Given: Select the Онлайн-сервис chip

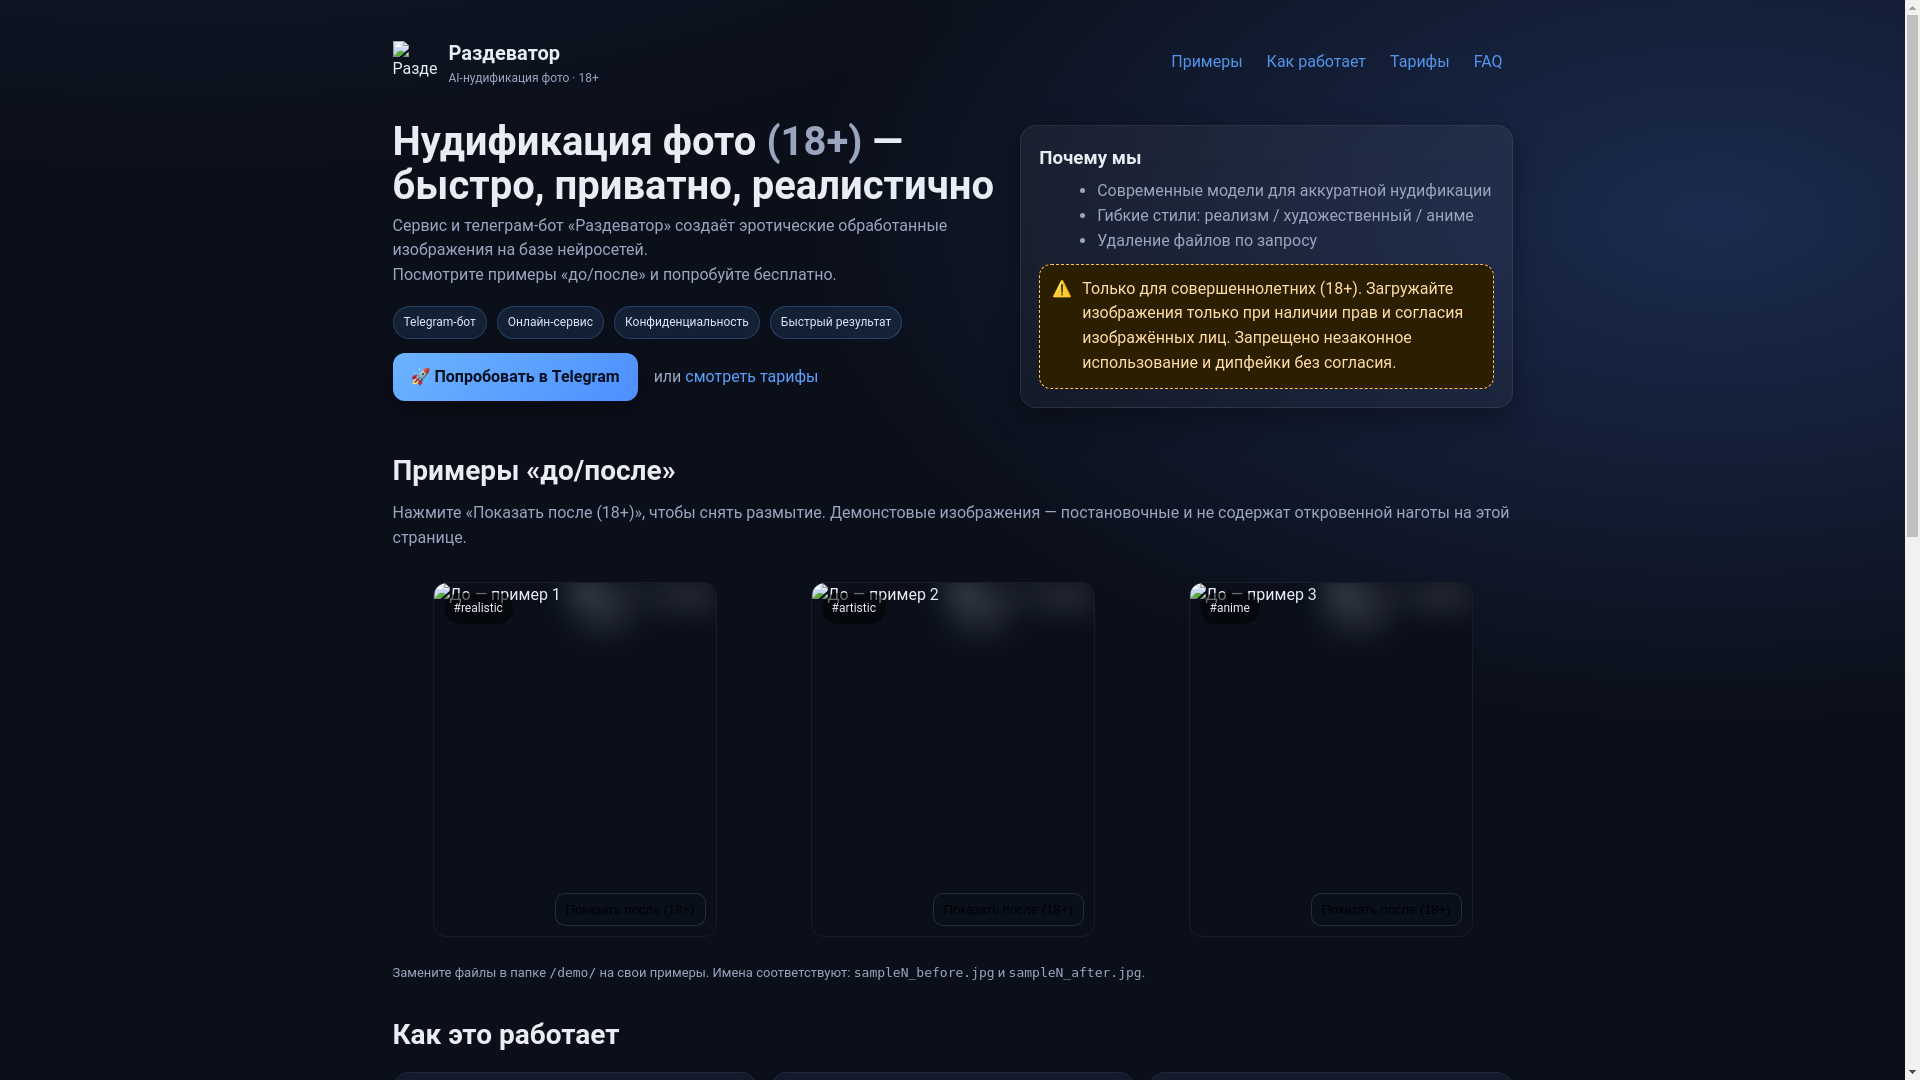Looking at the screenshot, I should tap(549, 322).
